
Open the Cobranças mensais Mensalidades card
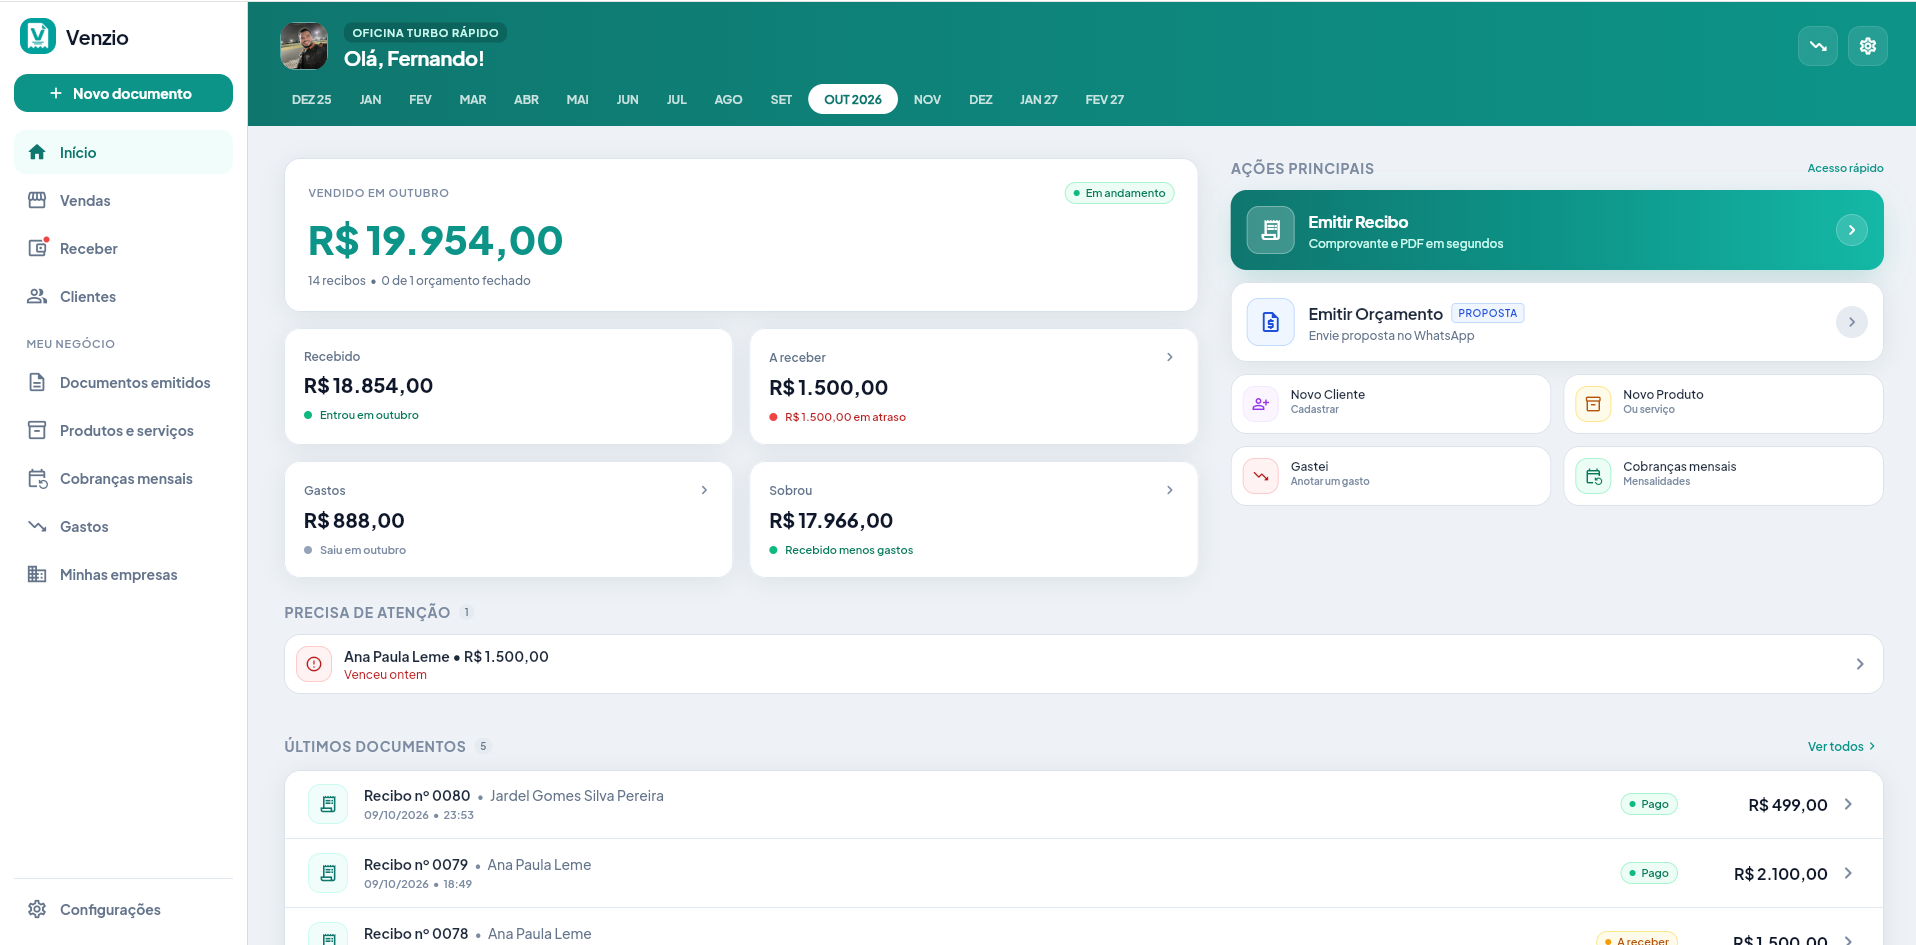1723,476
